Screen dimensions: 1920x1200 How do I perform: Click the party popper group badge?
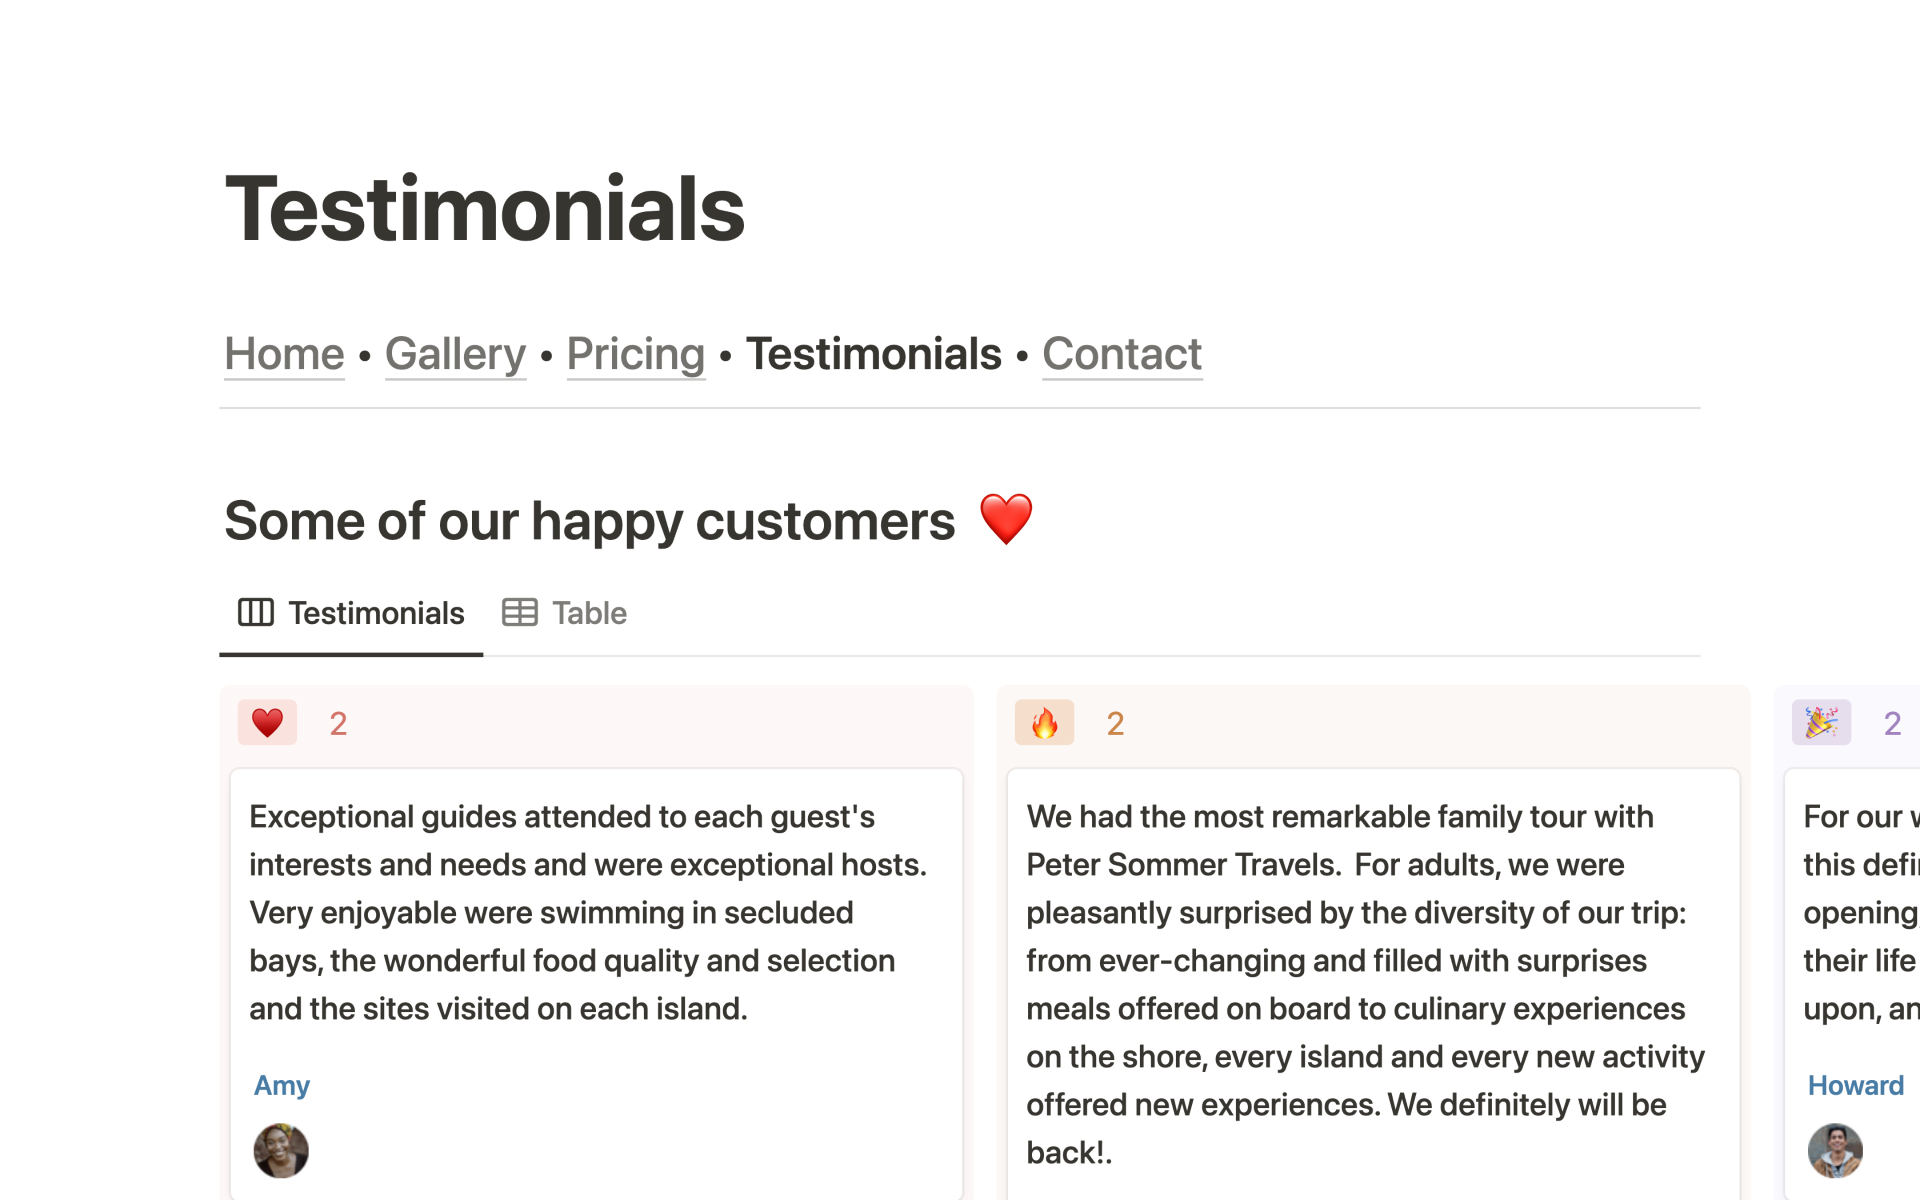point(1821,722)
